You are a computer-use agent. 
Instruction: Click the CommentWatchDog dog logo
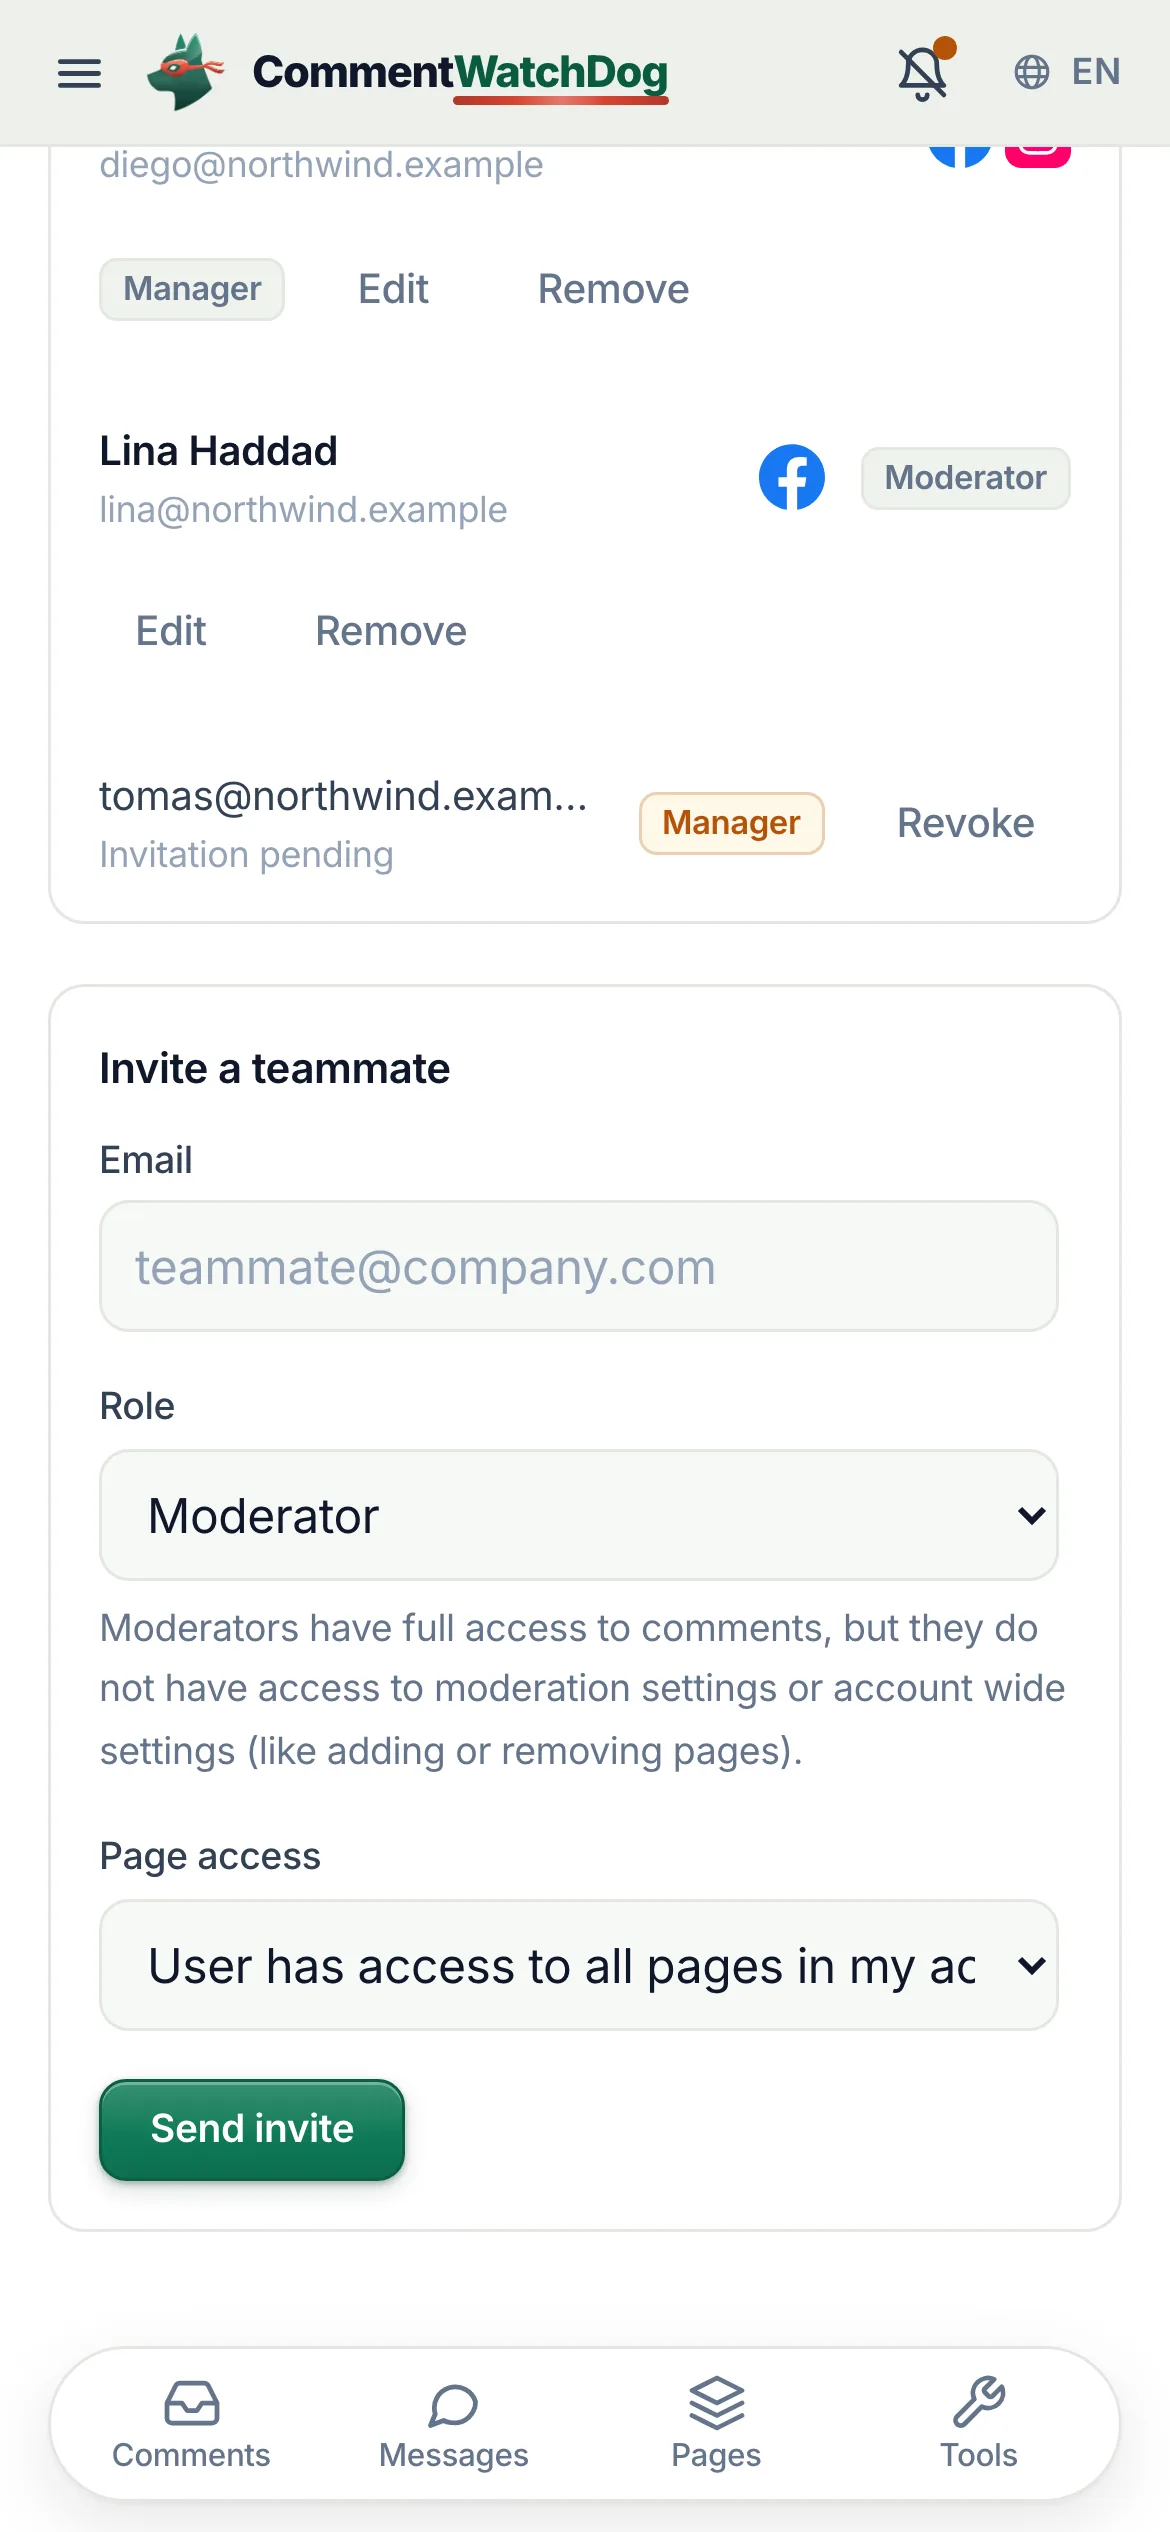pyautogui.click(x=185, y=72)
